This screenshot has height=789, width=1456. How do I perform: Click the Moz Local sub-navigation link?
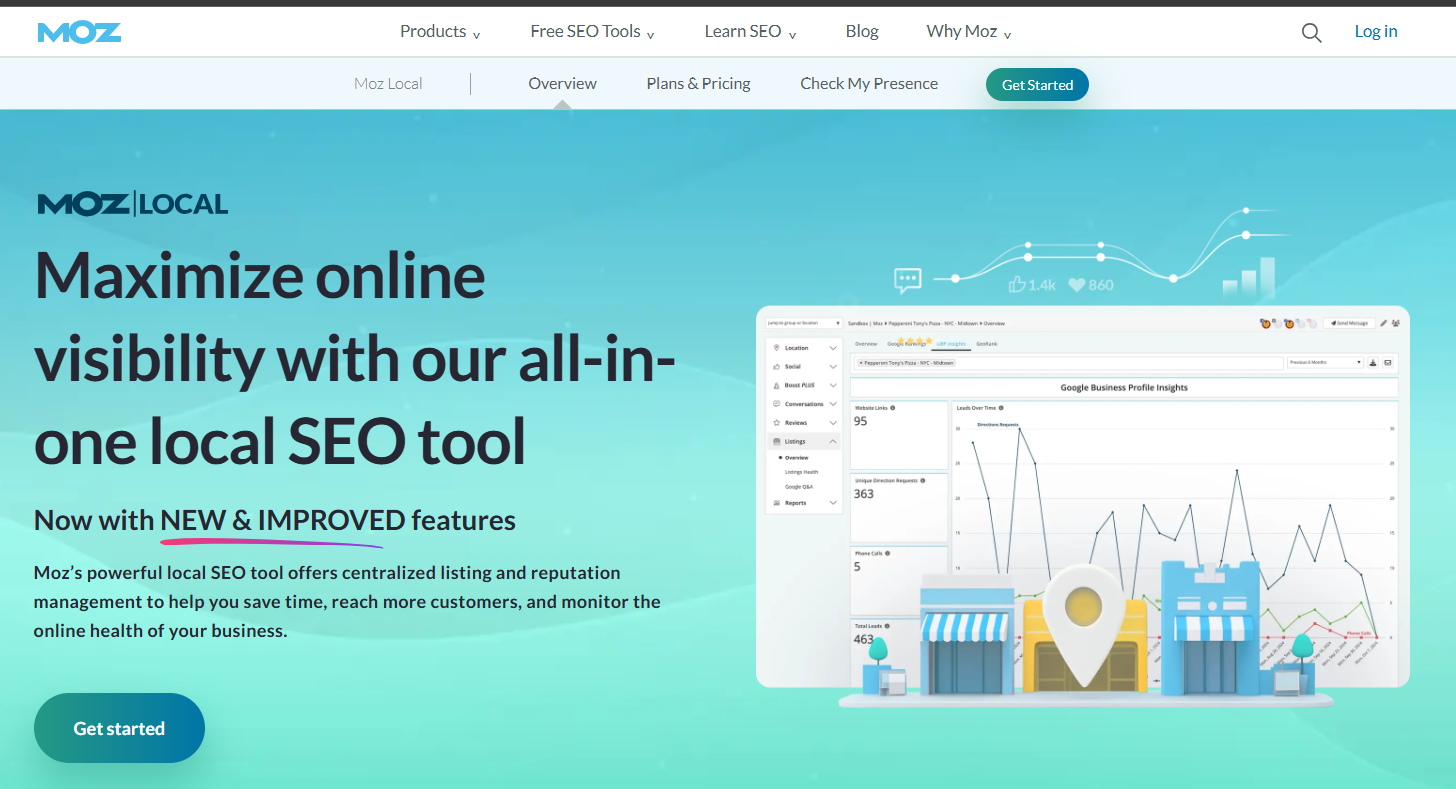point(388,84)
